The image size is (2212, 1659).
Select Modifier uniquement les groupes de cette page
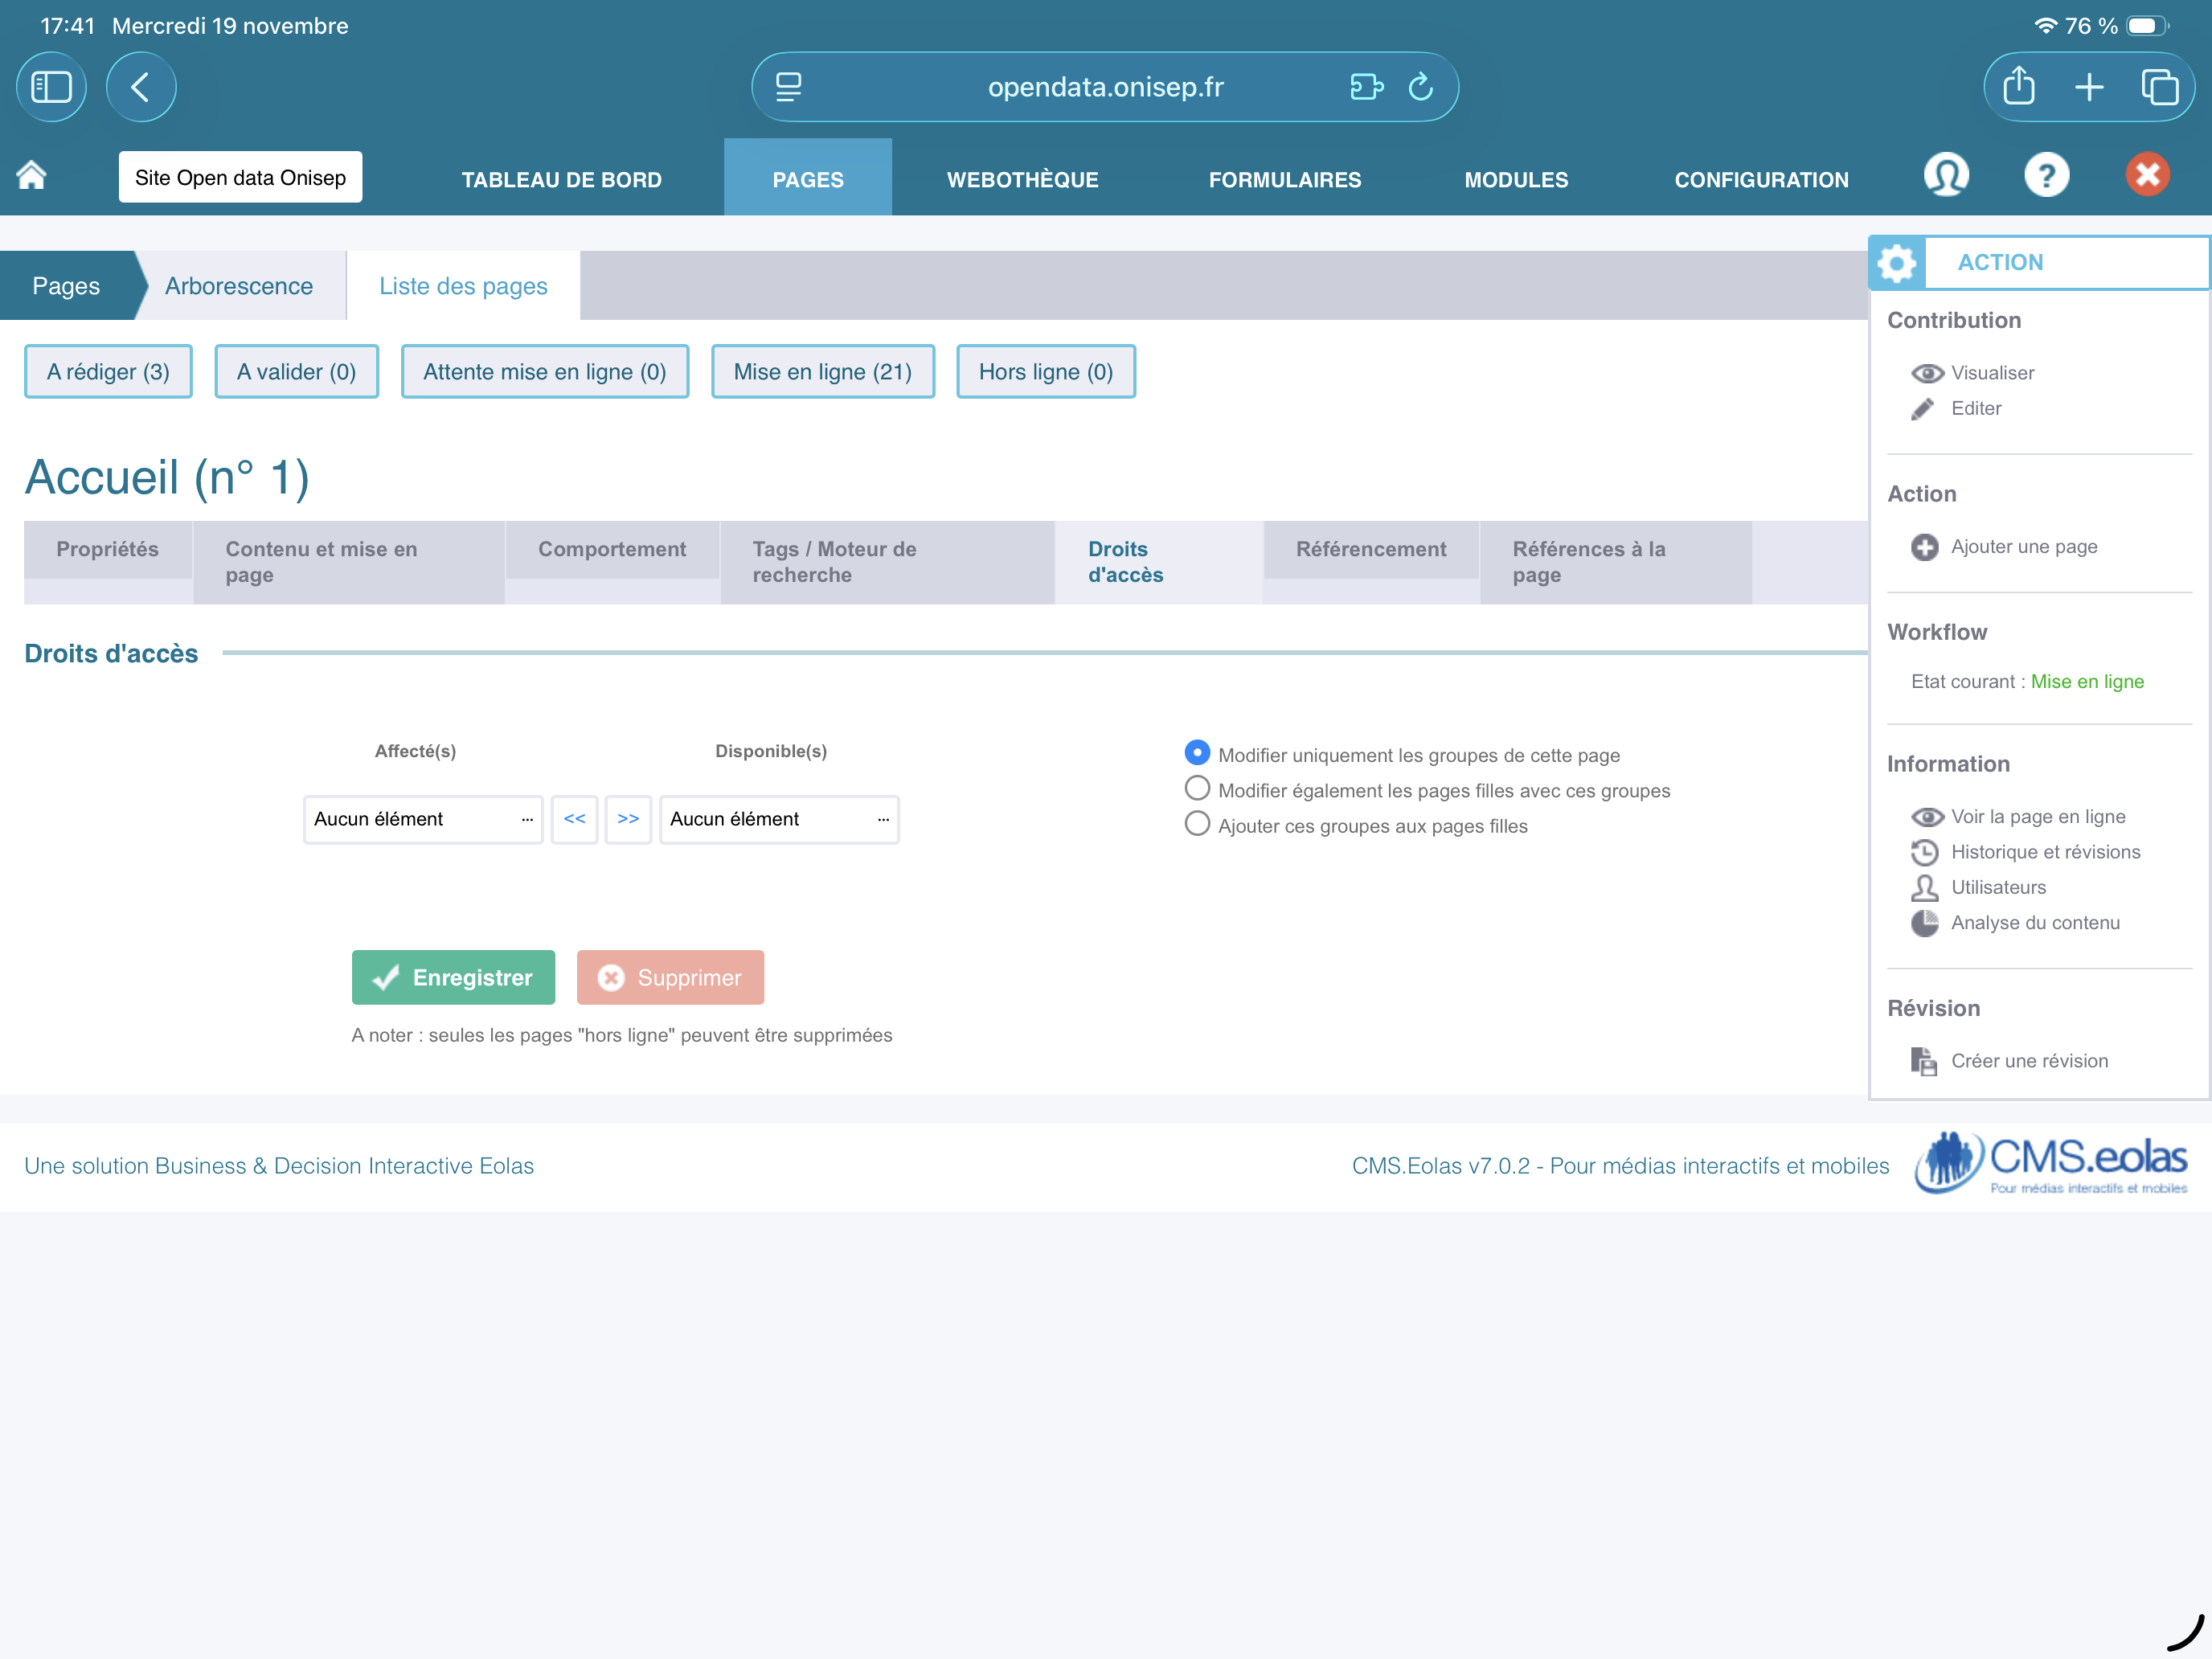pos(1197,753)
